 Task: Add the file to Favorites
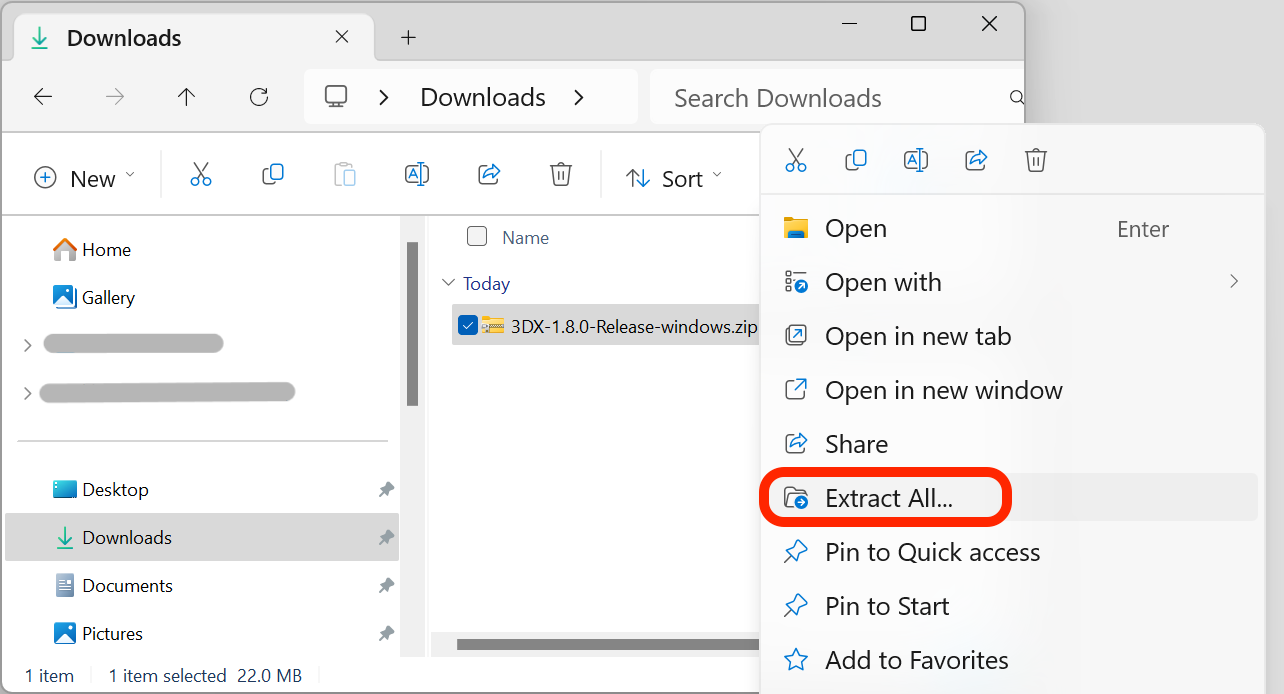point(916,659)
